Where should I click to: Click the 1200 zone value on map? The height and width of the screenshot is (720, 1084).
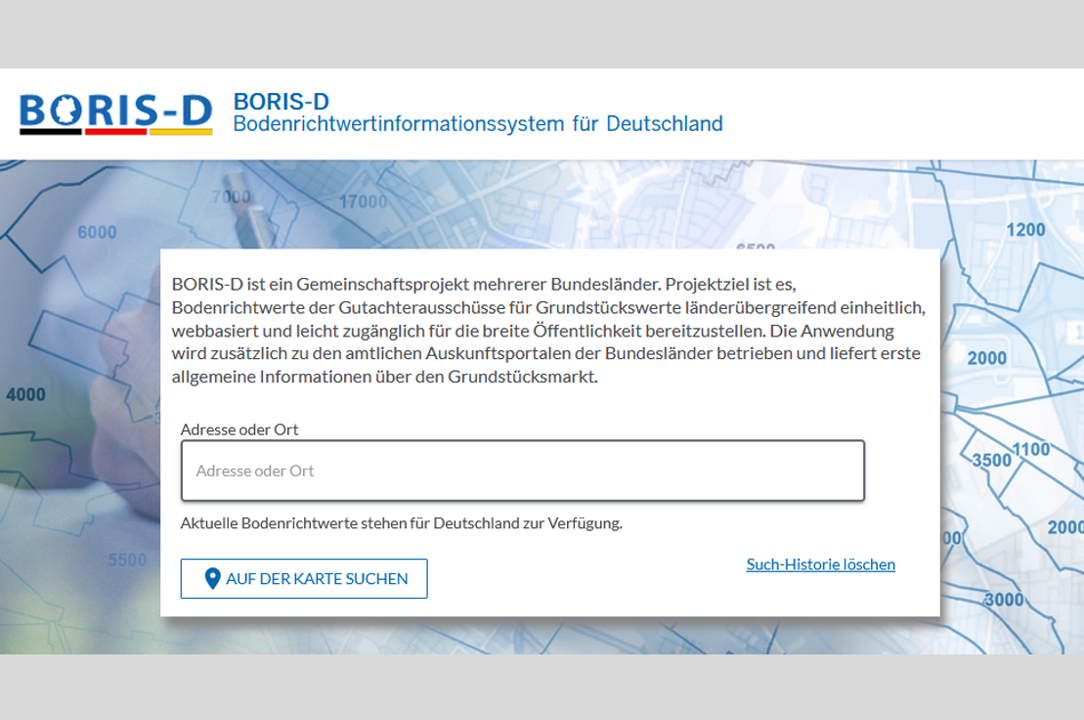[x=1025, y=230]
